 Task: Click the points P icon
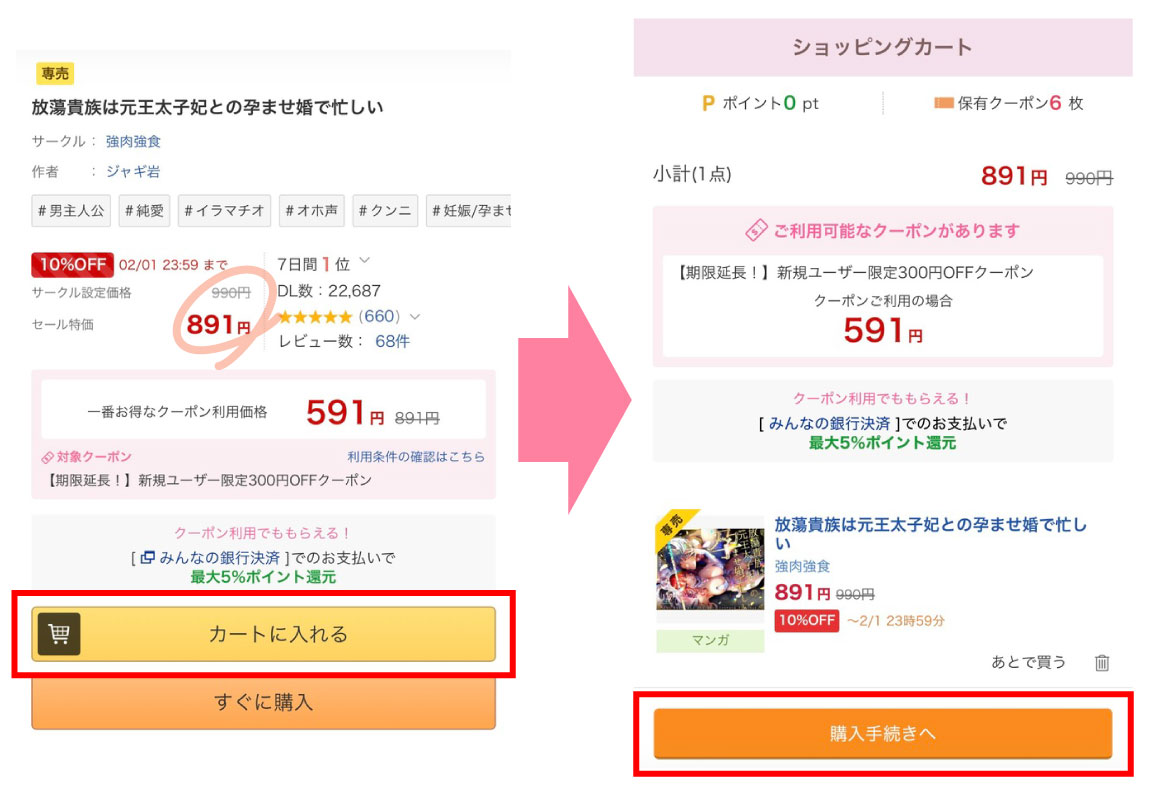tap(708, 103)
